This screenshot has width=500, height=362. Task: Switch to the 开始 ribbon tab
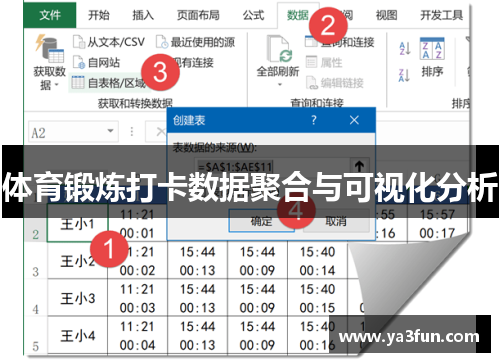[98, 15]
